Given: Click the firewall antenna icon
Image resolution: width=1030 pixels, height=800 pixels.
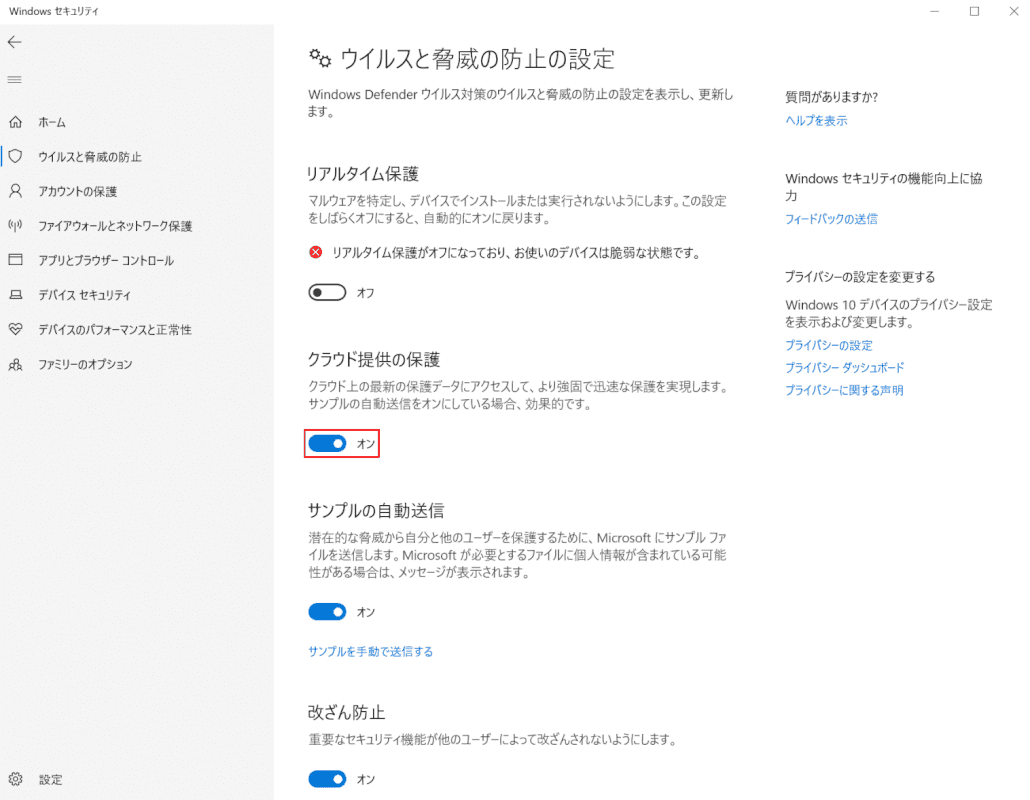Looking at the screenshot, I should [x=15, y=225].
